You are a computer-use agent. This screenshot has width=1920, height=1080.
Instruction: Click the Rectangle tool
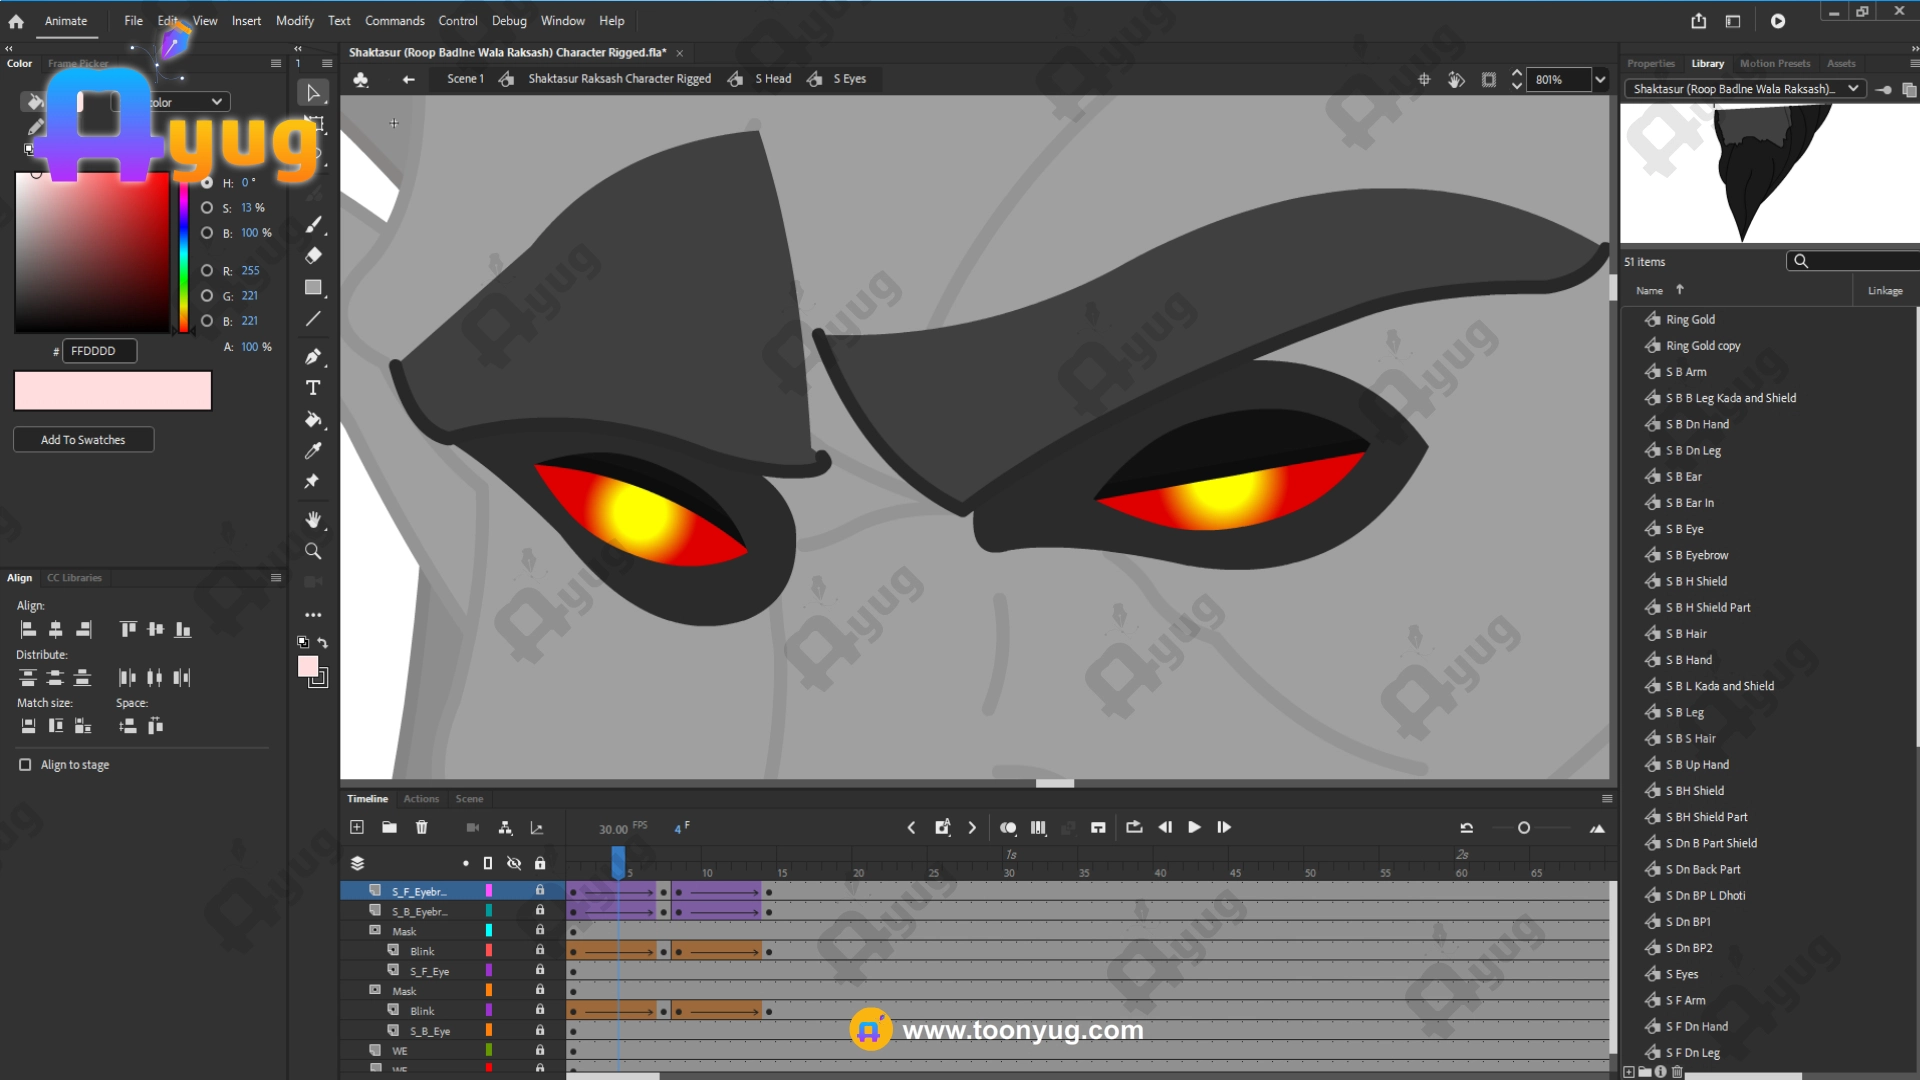313,288
